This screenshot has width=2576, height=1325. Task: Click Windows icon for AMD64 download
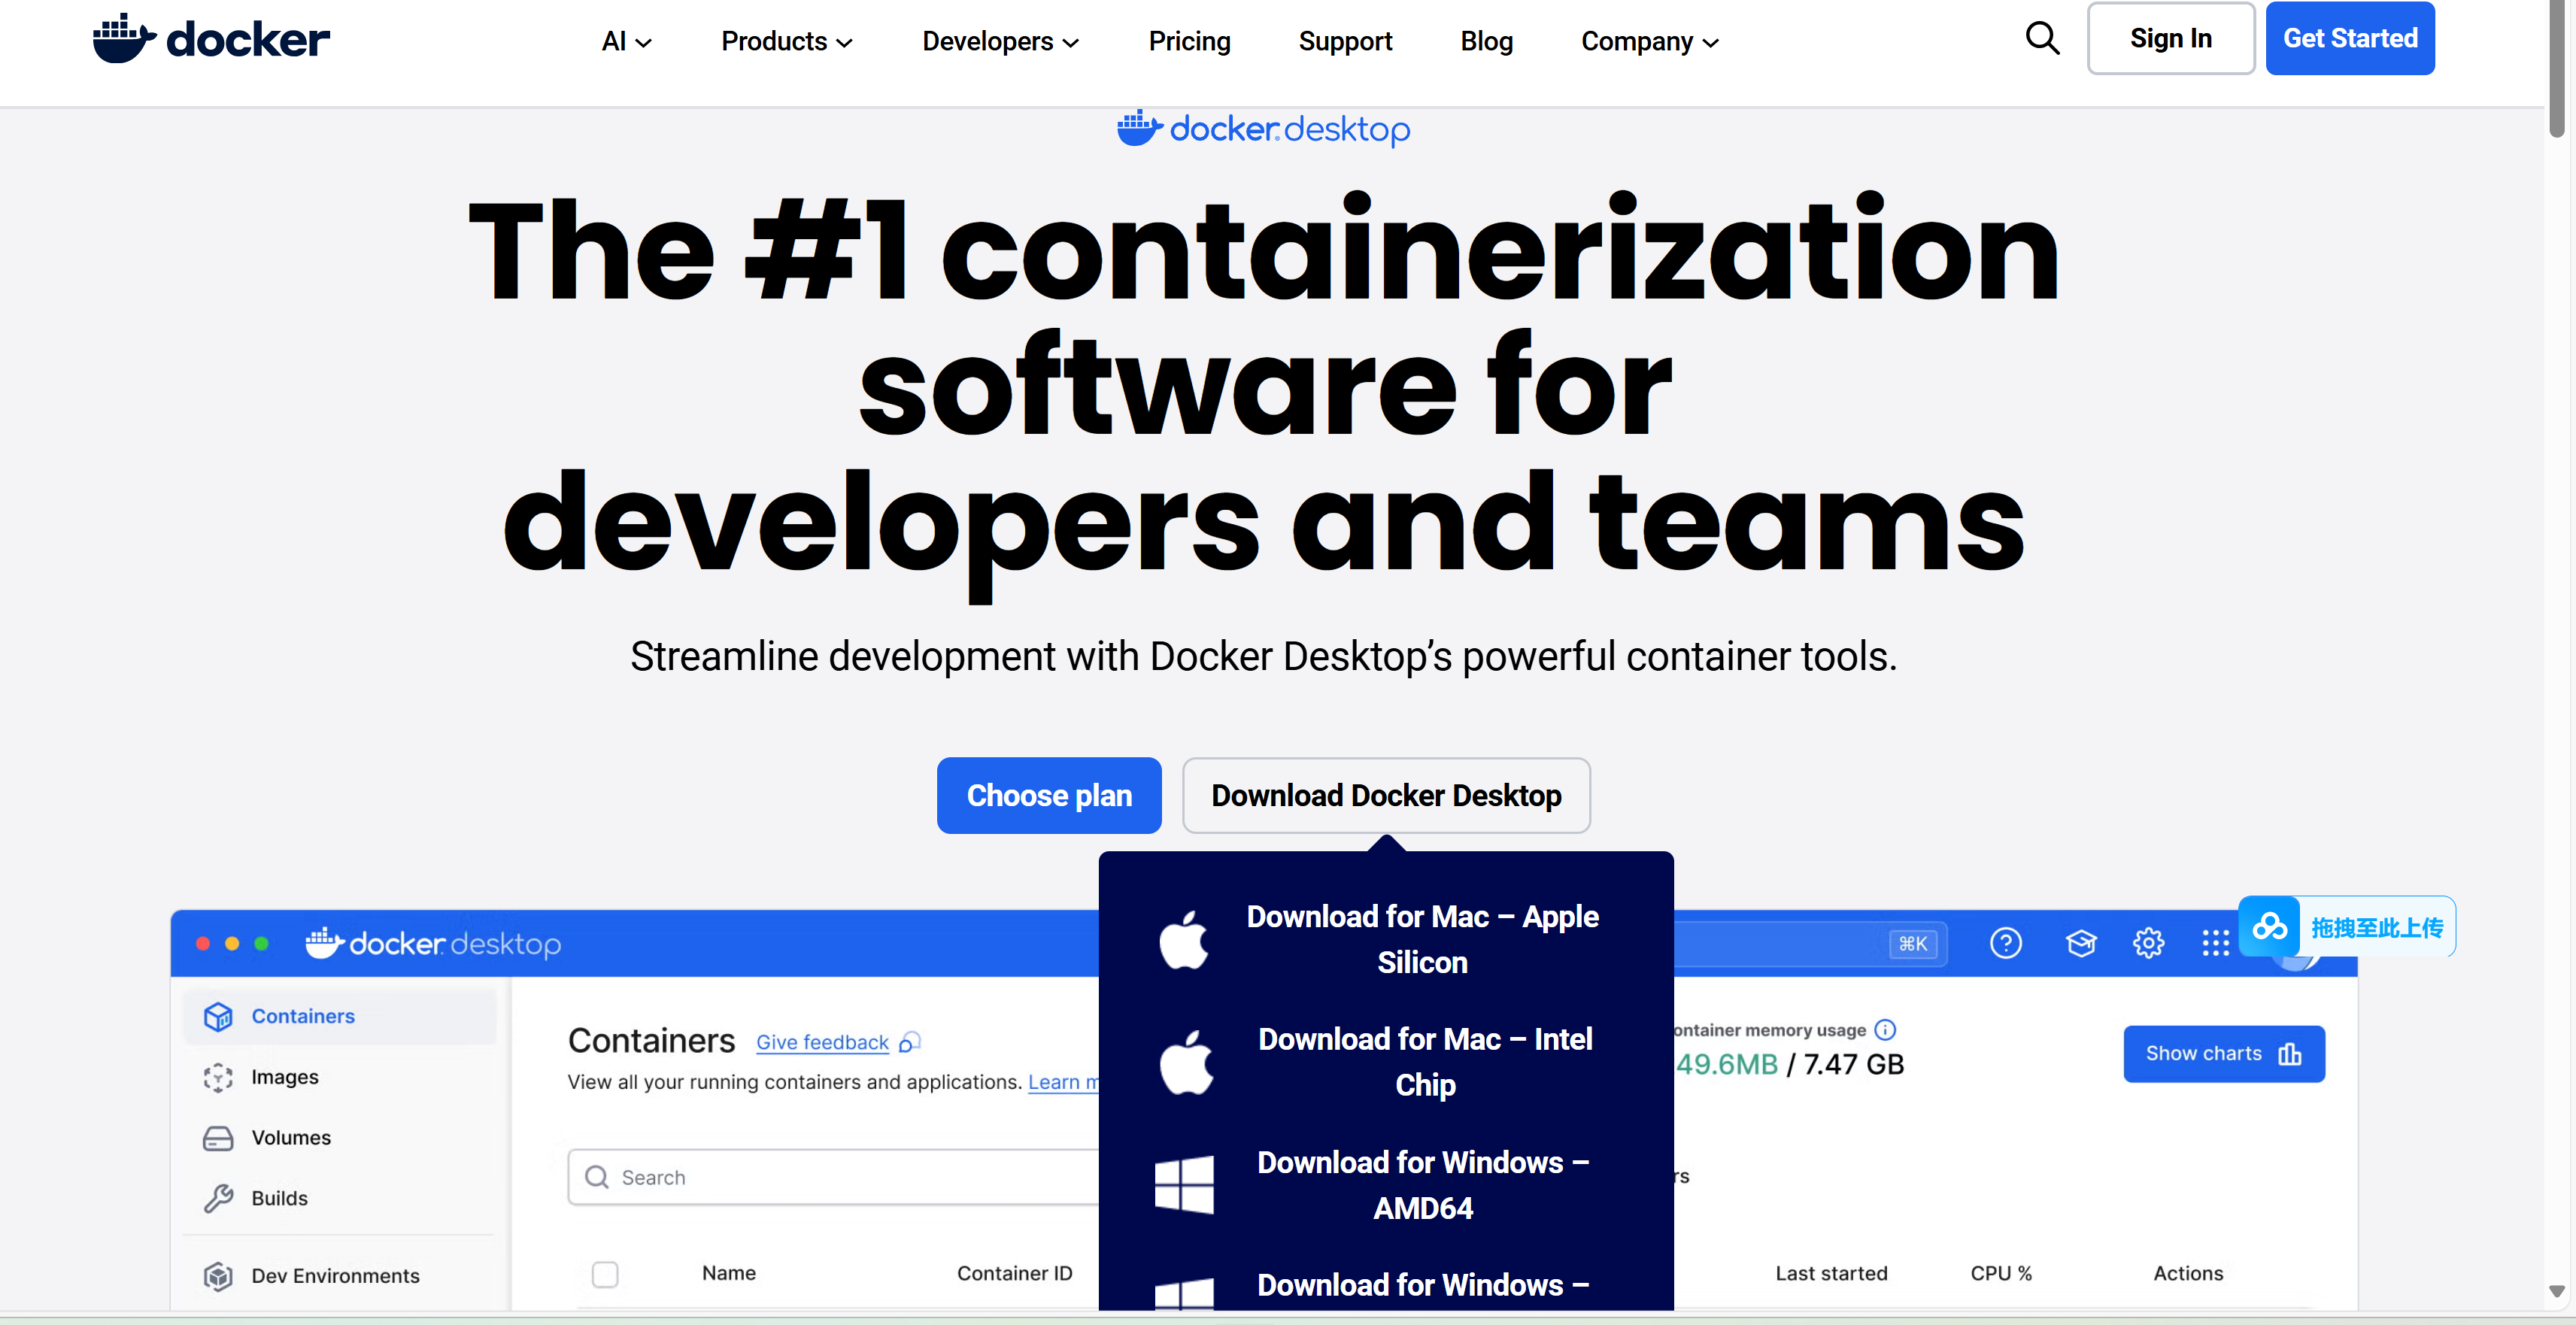pyautogui.click(x=1184, y=1185)
